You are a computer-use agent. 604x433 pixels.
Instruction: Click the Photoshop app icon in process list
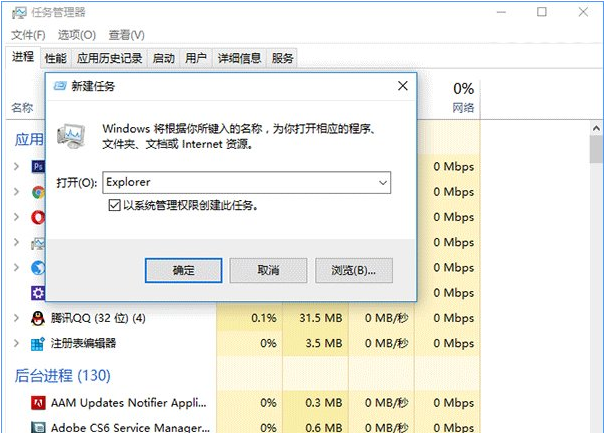[38, 165]
